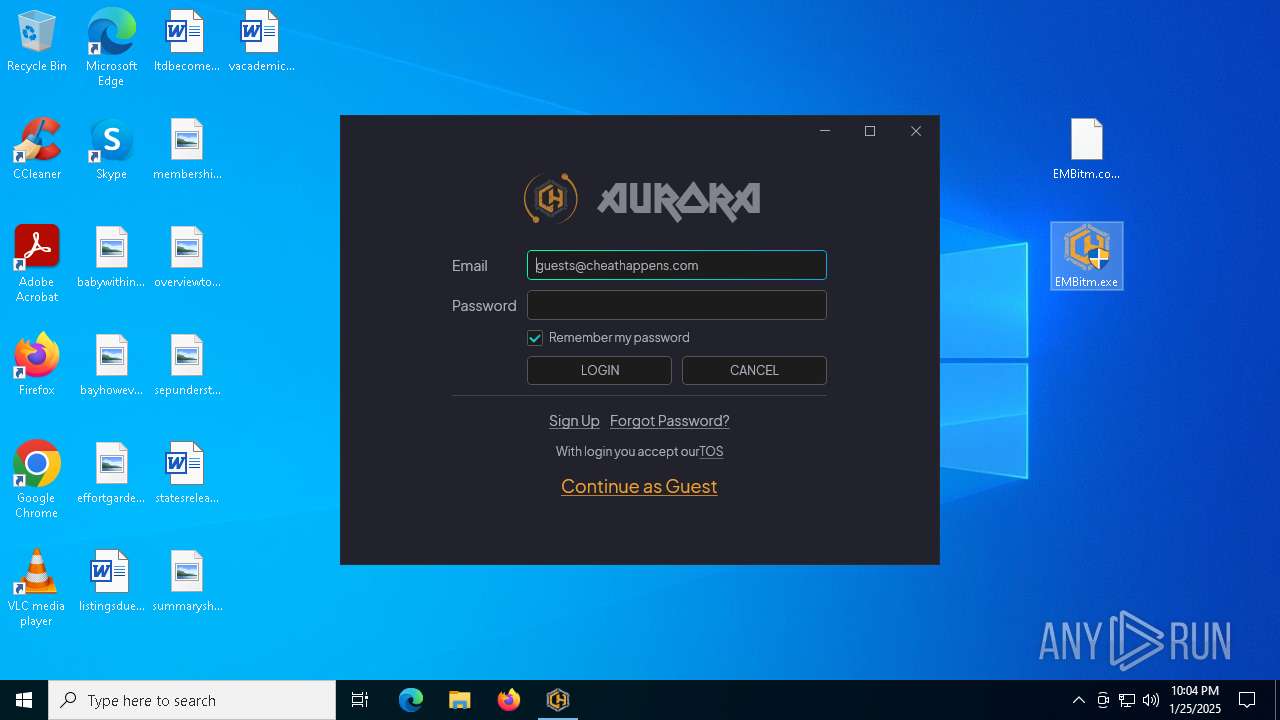Viewport: 1280px width, 720px height.
Task: Open the taskbar clock and date
Action: 1194,700
